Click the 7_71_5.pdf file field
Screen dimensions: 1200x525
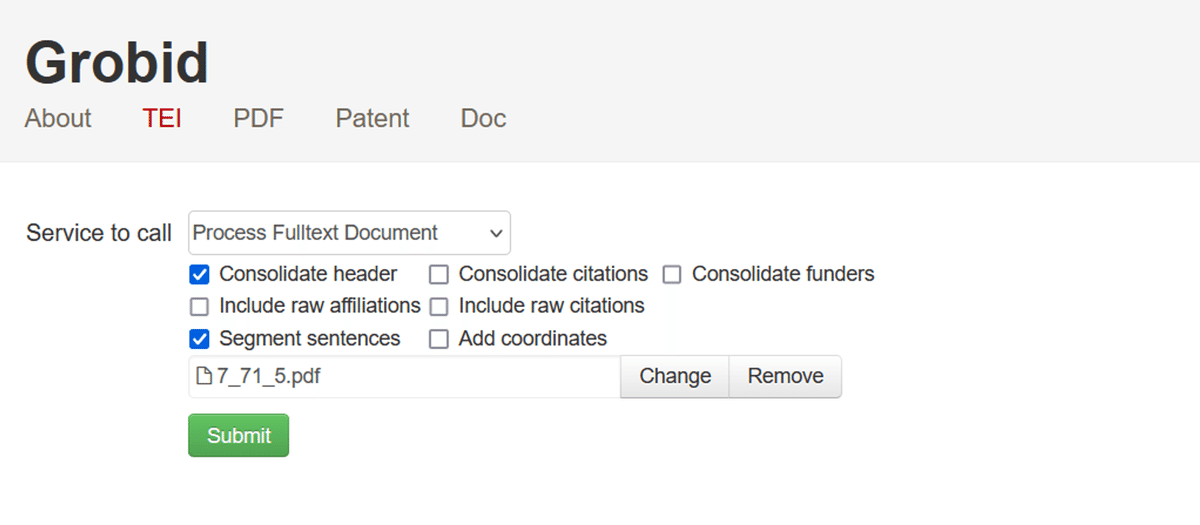click(x=410, y=377)
